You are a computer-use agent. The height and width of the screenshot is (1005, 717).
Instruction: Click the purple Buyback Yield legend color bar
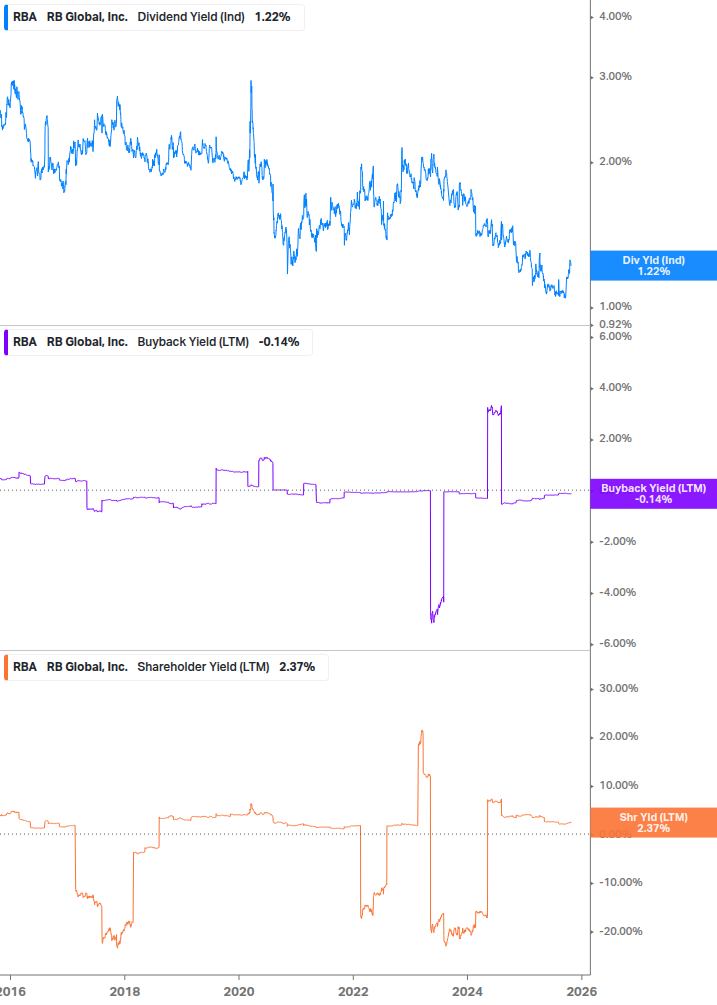point(6,342)
